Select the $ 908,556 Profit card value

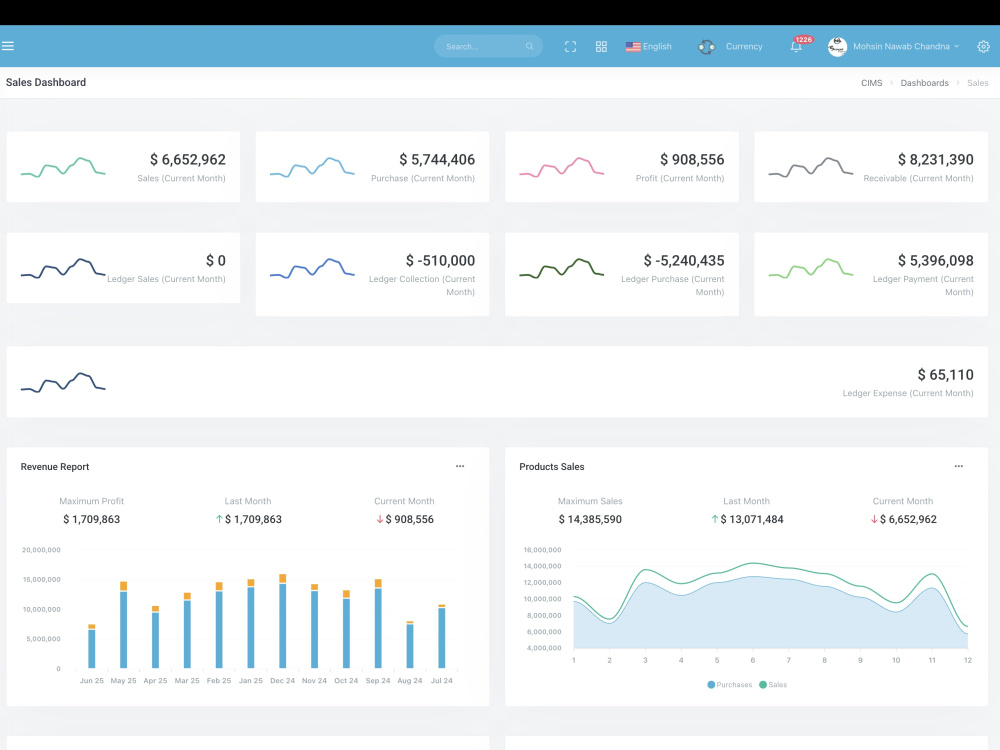coord(692,159)
